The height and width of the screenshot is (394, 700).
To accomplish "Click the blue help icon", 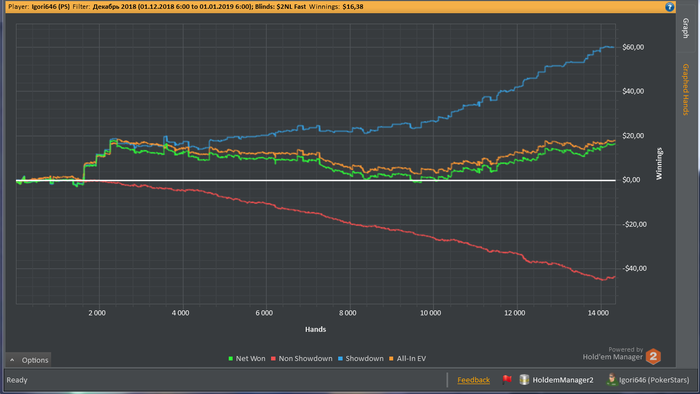I will (x=669, y=7).
